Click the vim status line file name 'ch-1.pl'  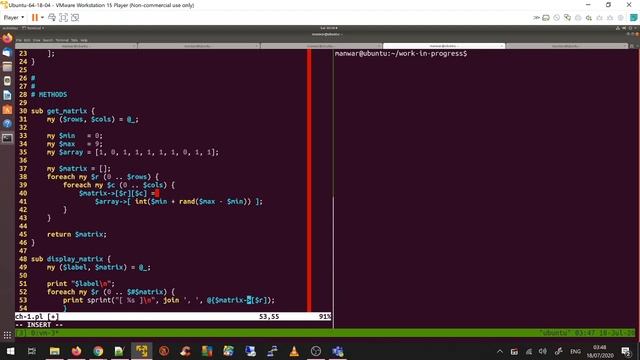coord(30,316)
